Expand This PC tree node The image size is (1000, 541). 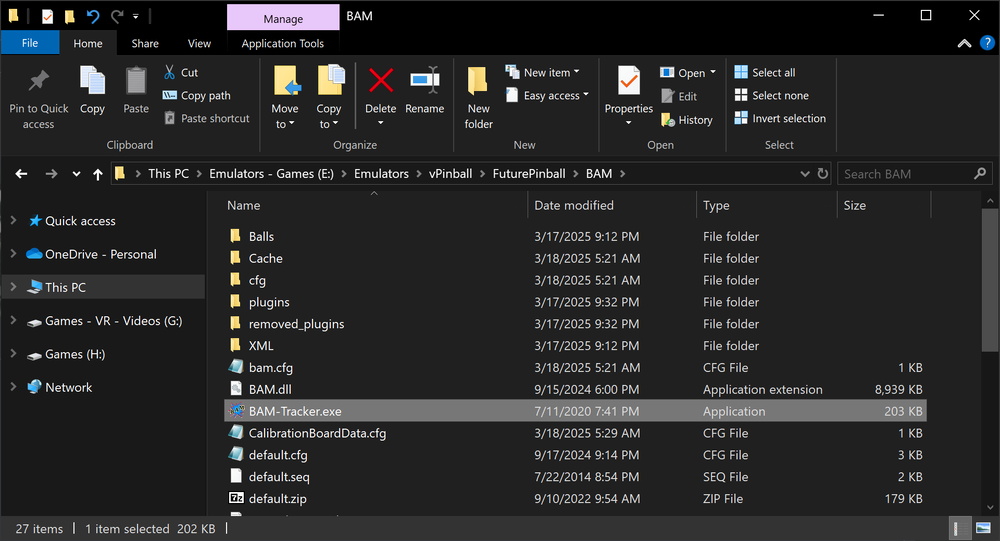(x=13, y=287)
